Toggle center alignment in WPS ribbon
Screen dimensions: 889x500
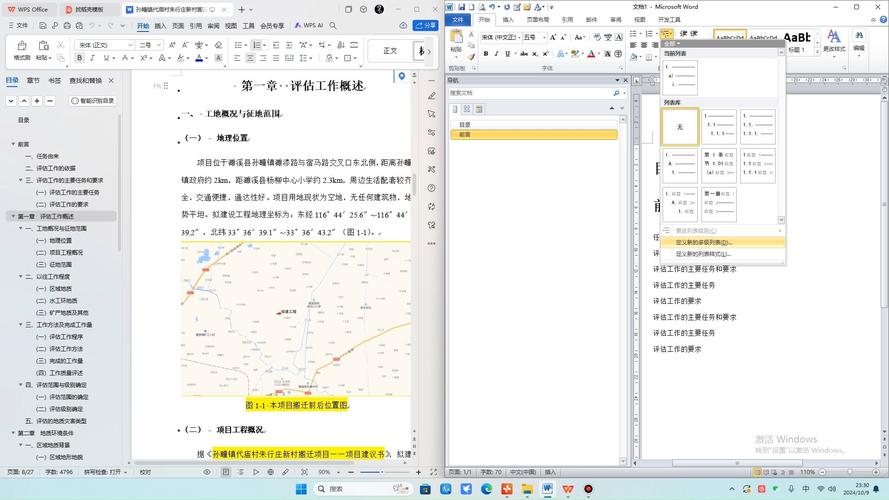pyautogui.click(x=250, y=58)
